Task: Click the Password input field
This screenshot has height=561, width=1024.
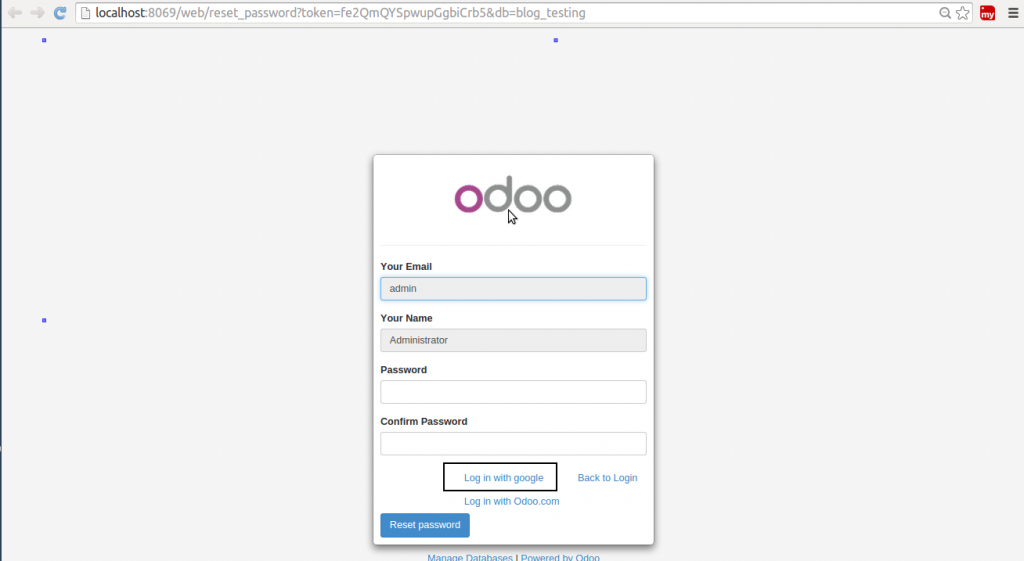Action: coord(513,392)
